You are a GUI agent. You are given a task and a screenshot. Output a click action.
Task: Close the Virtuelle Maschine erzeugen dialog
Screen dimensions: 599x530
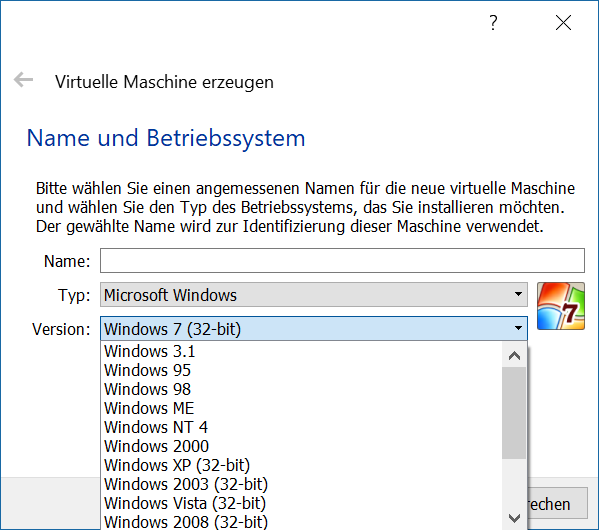(563, 23)
